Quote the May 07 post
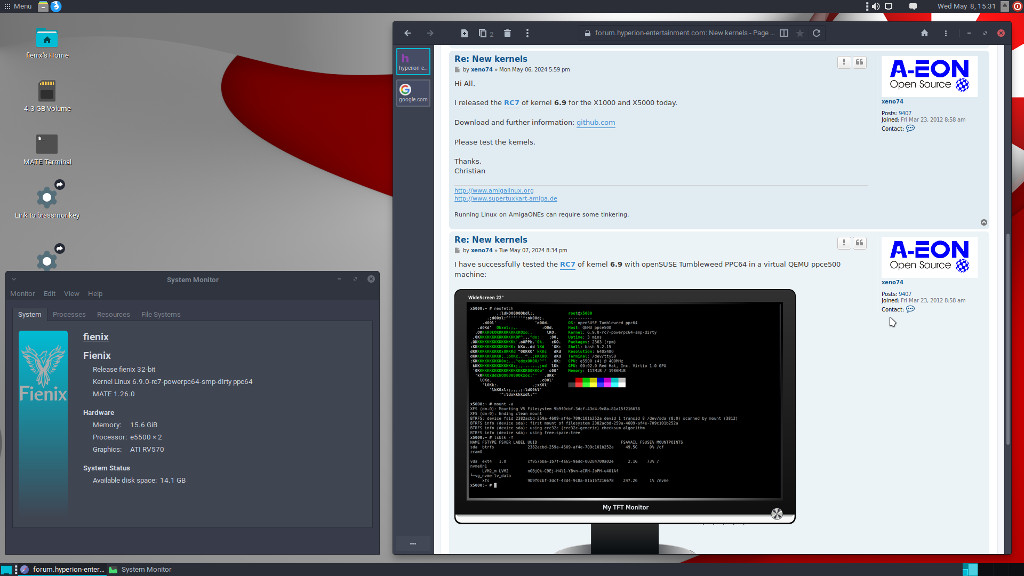 [859, 243]
